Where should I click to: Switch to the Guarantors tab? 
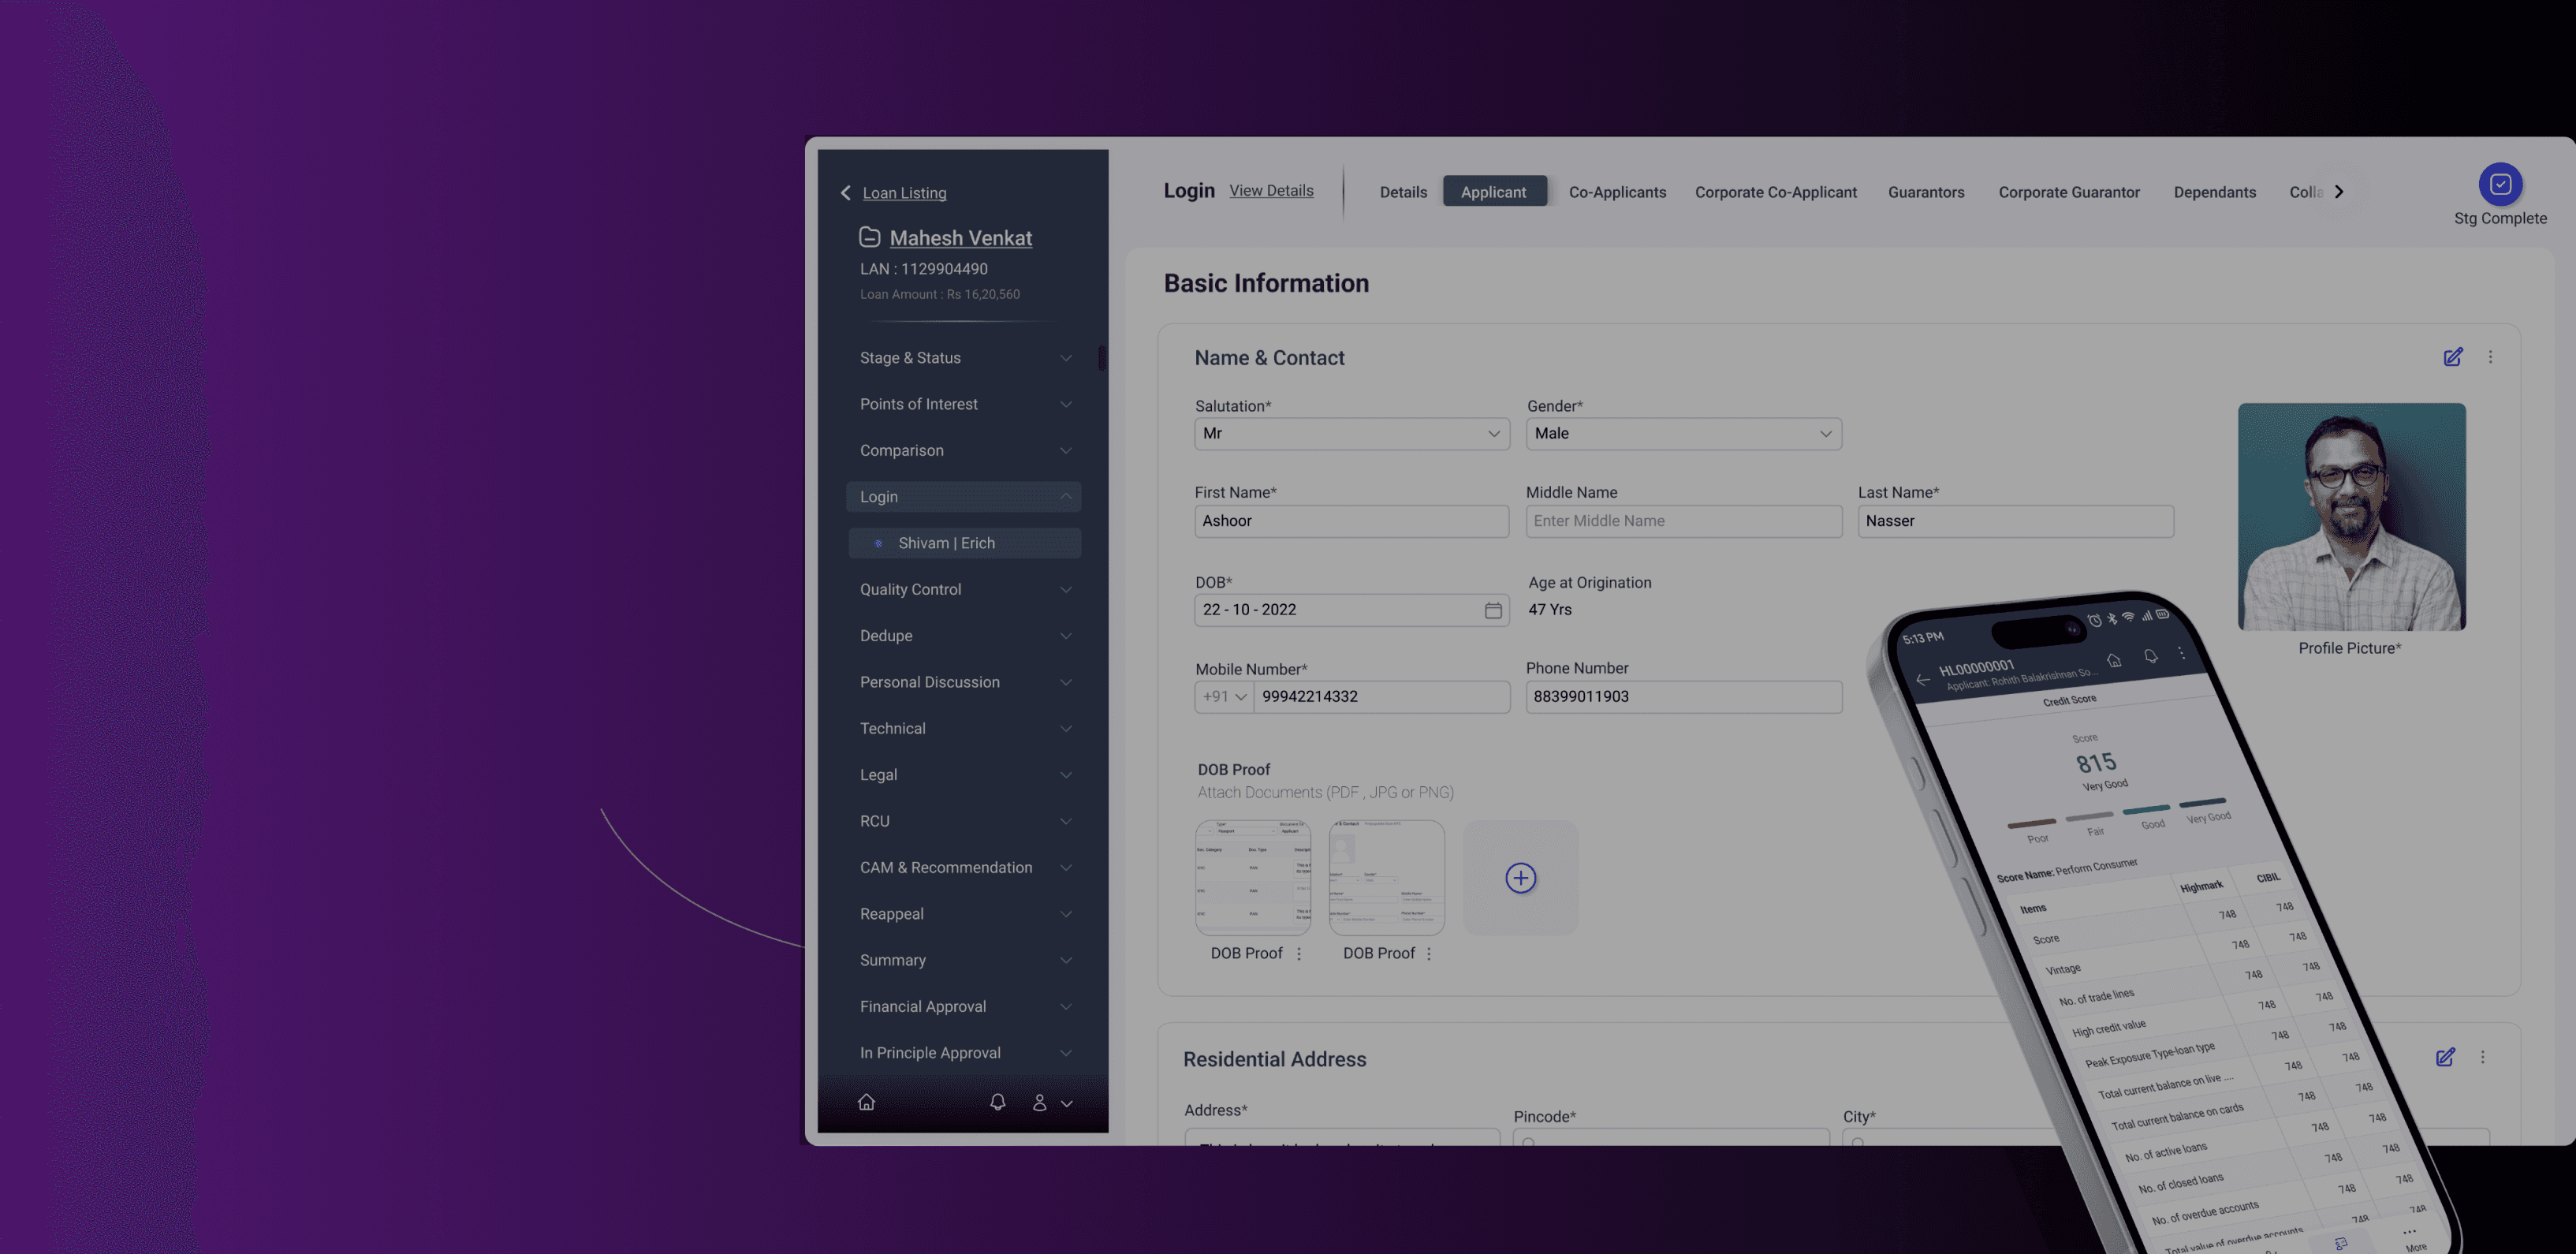point(1925,192)
